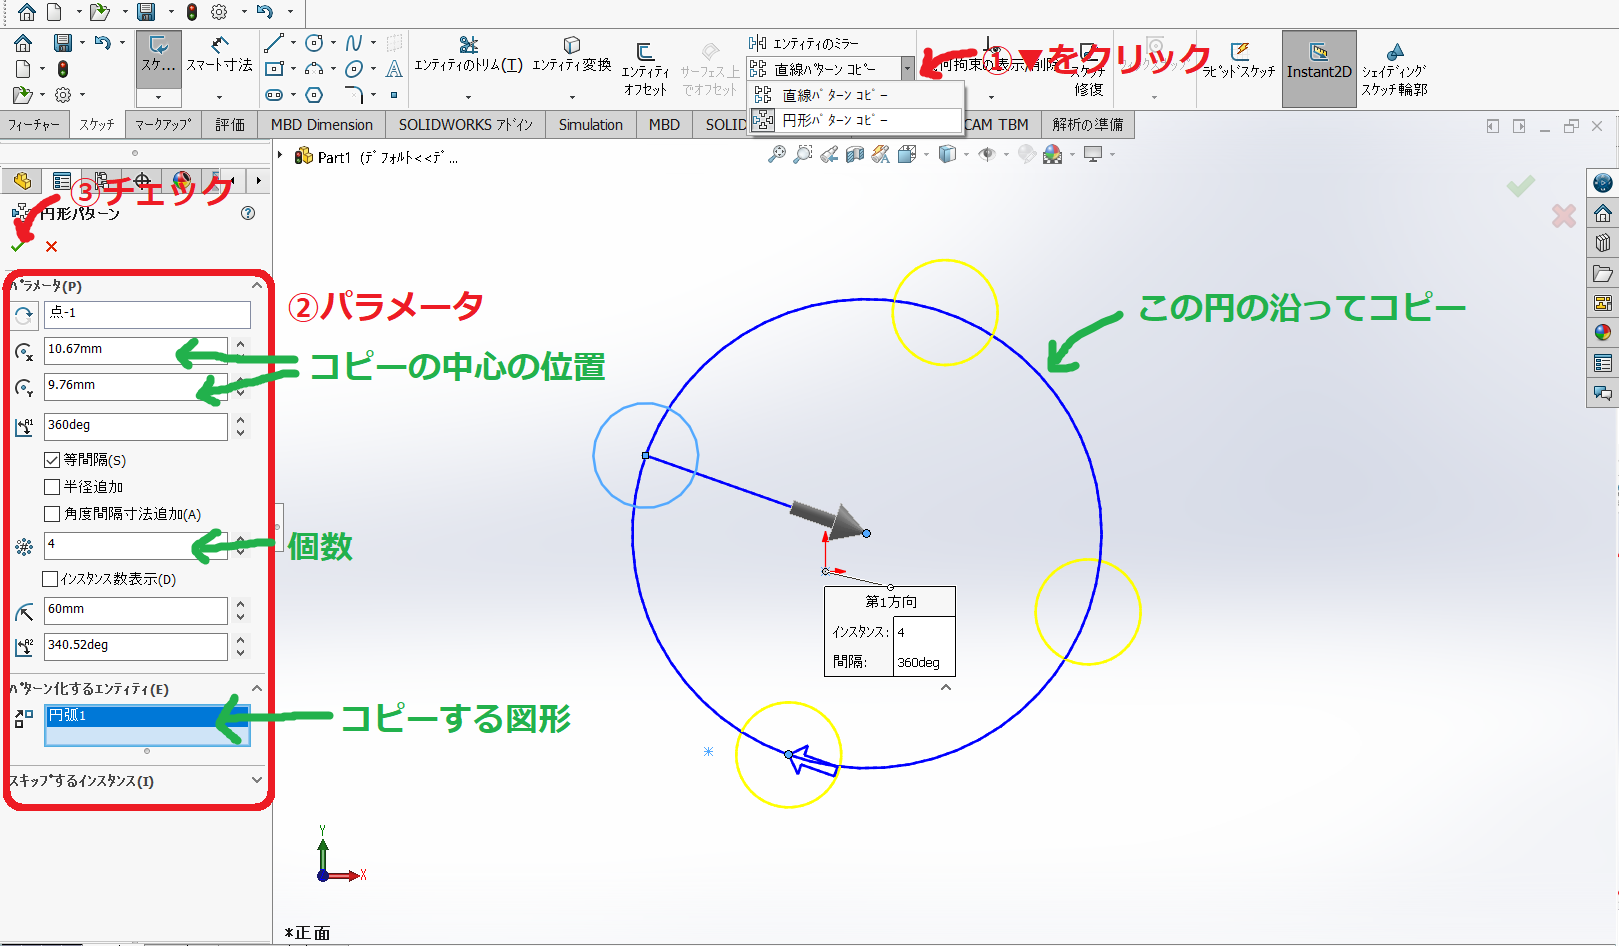Click Trim Entities (エンティティのトリム)

point(468,55)
